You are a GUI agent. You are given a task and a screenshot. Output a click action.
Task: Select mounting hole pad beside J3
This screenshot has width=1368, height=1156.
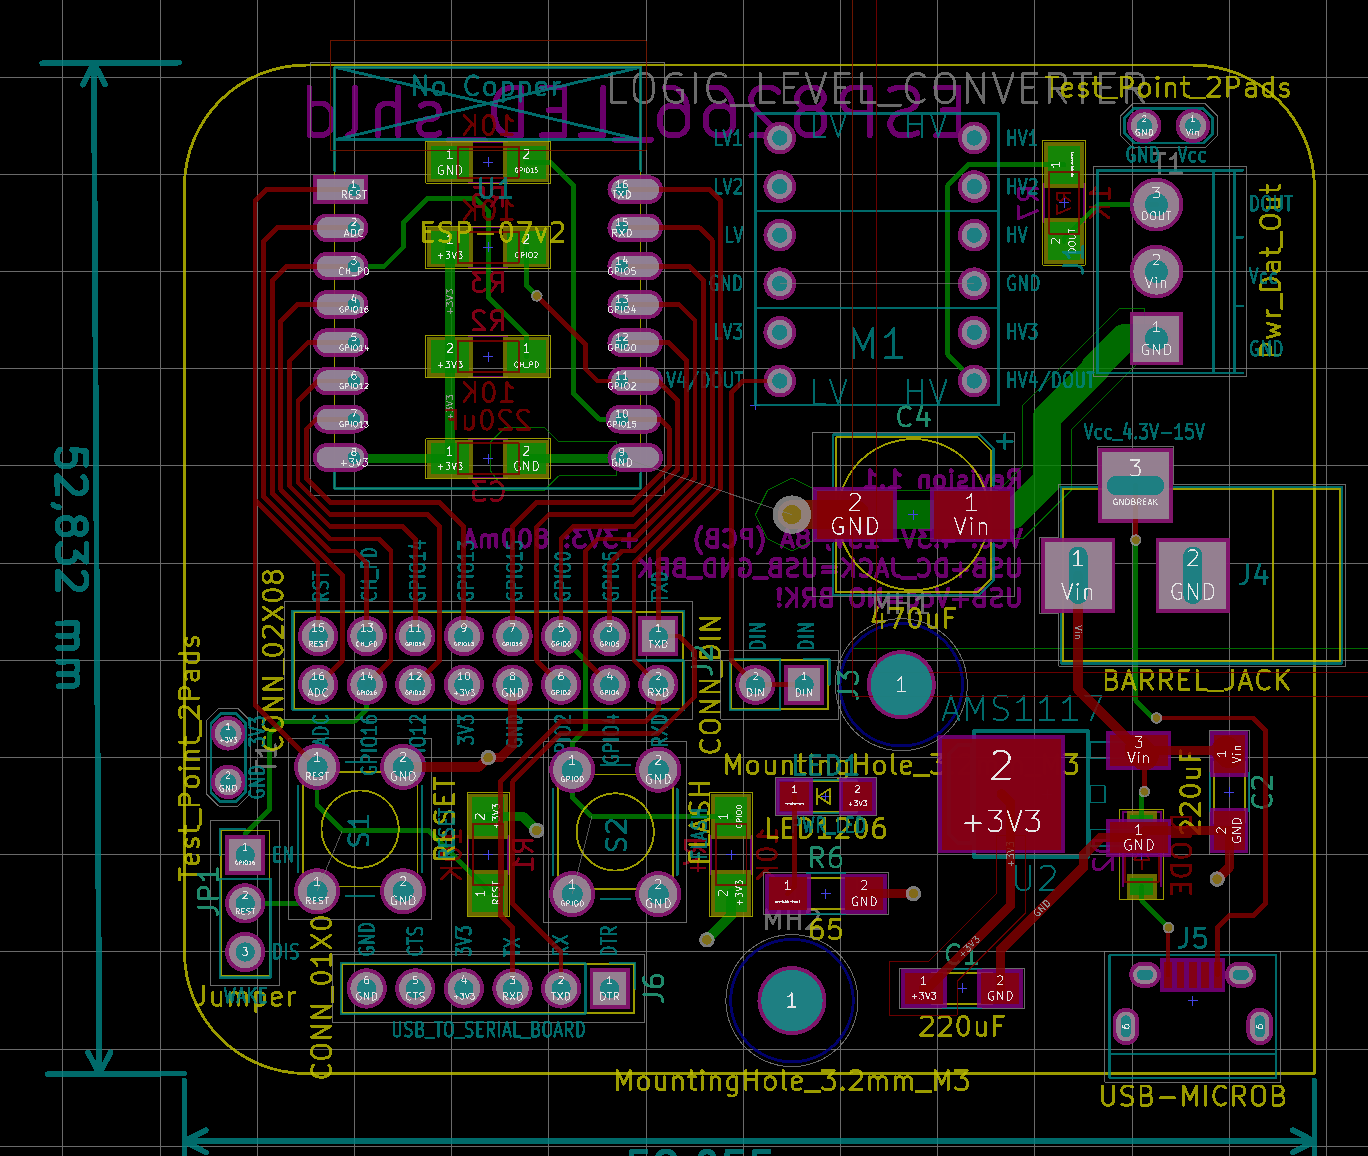point(901,685)
